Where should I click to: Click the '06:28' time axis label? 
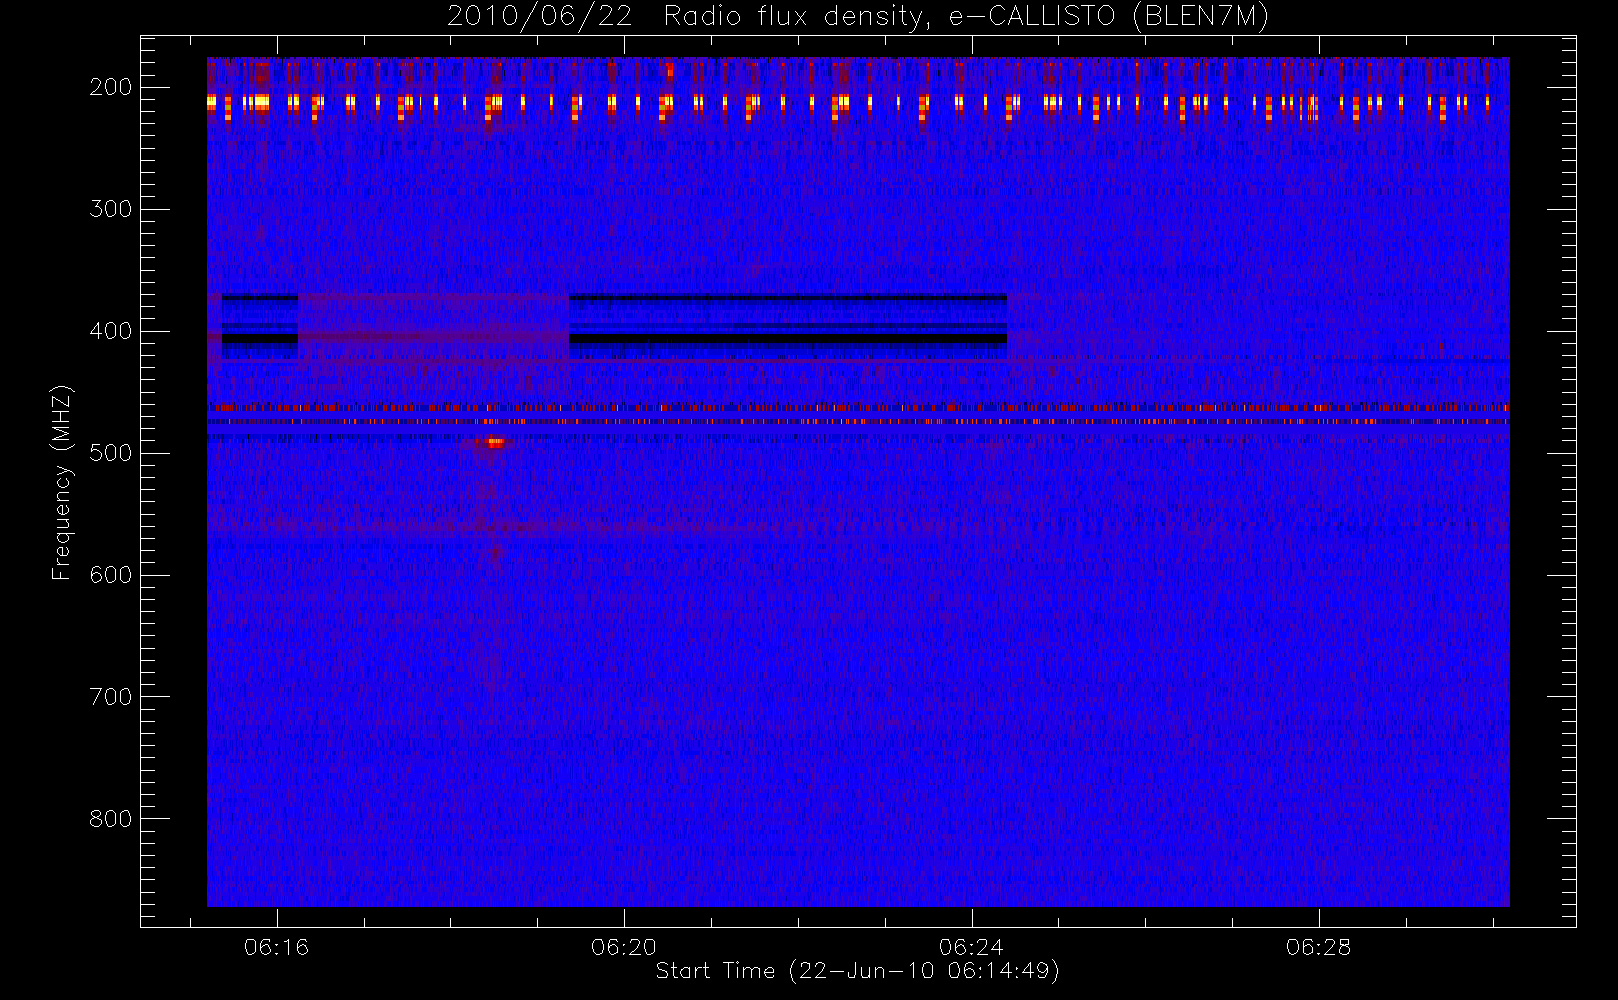1318,947
